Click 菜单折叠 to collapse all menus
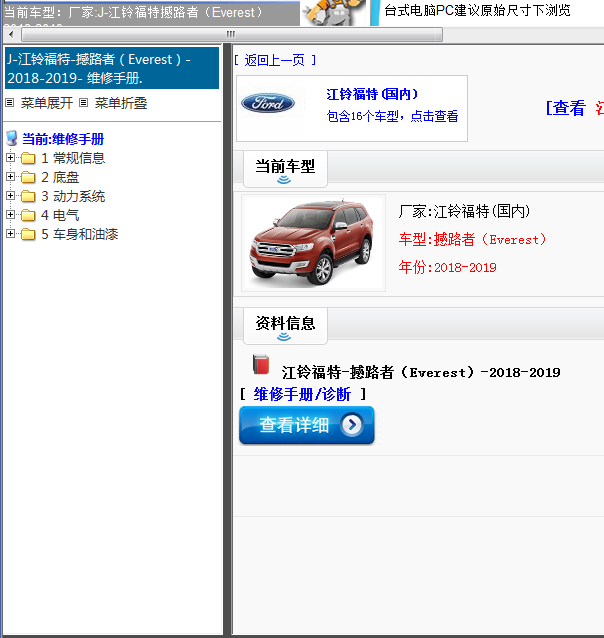The width and height of the screenshot is (604, 638). coord(120,103)
